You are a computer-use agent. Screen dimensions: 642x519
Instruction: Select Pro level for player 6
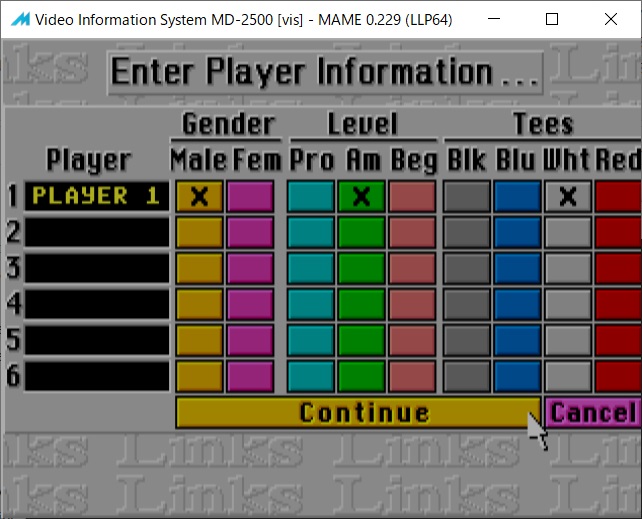(x=310, y=377)
